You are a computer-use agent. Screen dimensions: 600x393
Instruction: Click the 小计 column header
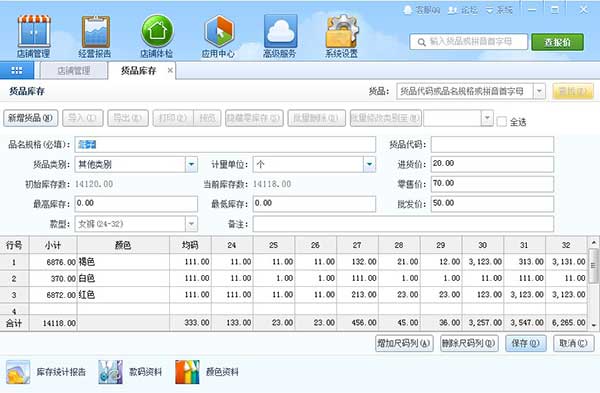tap(53, 245)
